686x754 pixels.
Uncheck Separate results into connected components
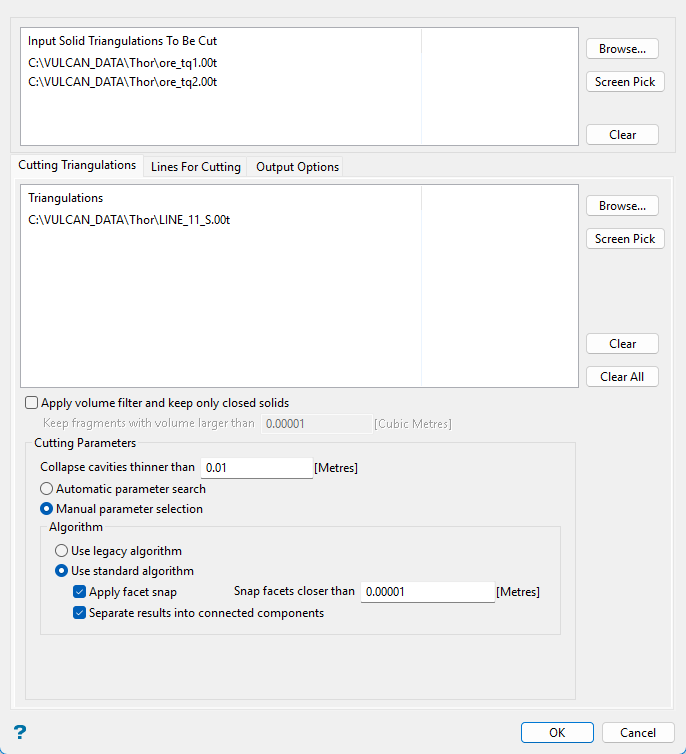[80, 613]
